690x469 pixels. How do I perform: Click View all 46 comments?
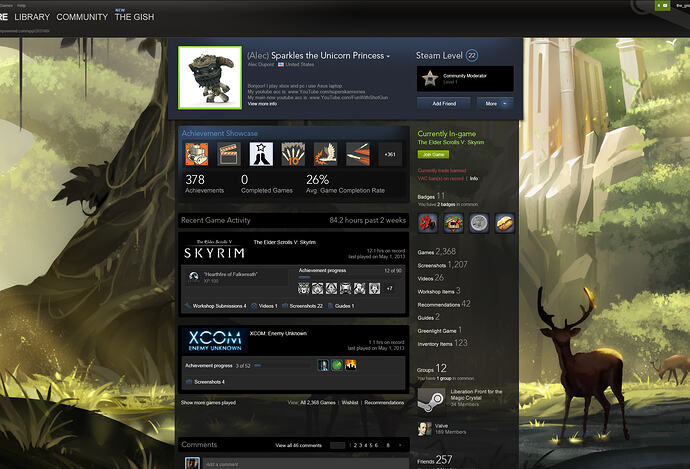(x=298, y=445)
